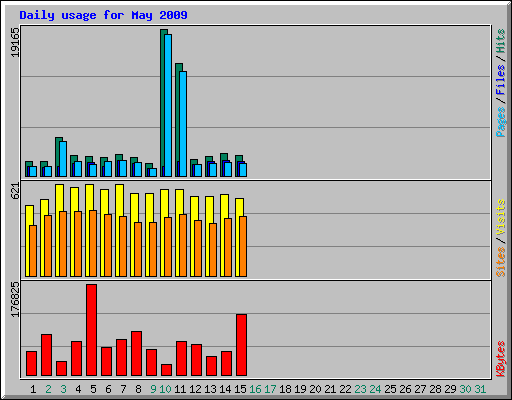Click the day 8 axis label
The height and width of the screenshot is (400, 512).
[138, 389]
